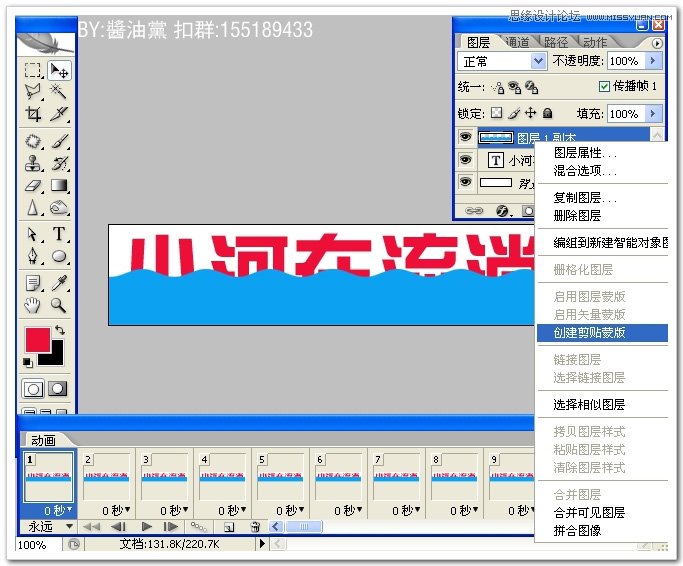Viewport: 683px width, 566px height.
Task: Open frame 2 delay time dropdown
Action: click(116, 510)
